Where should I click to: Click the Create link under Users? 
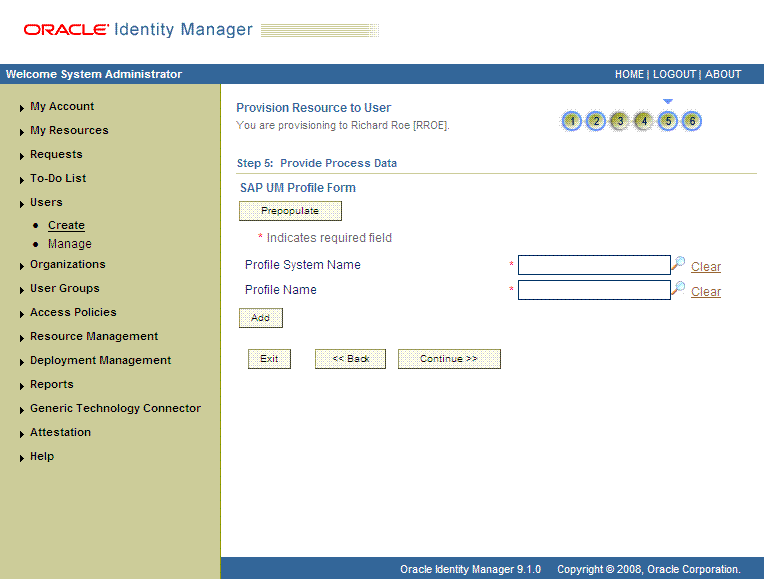66,225
